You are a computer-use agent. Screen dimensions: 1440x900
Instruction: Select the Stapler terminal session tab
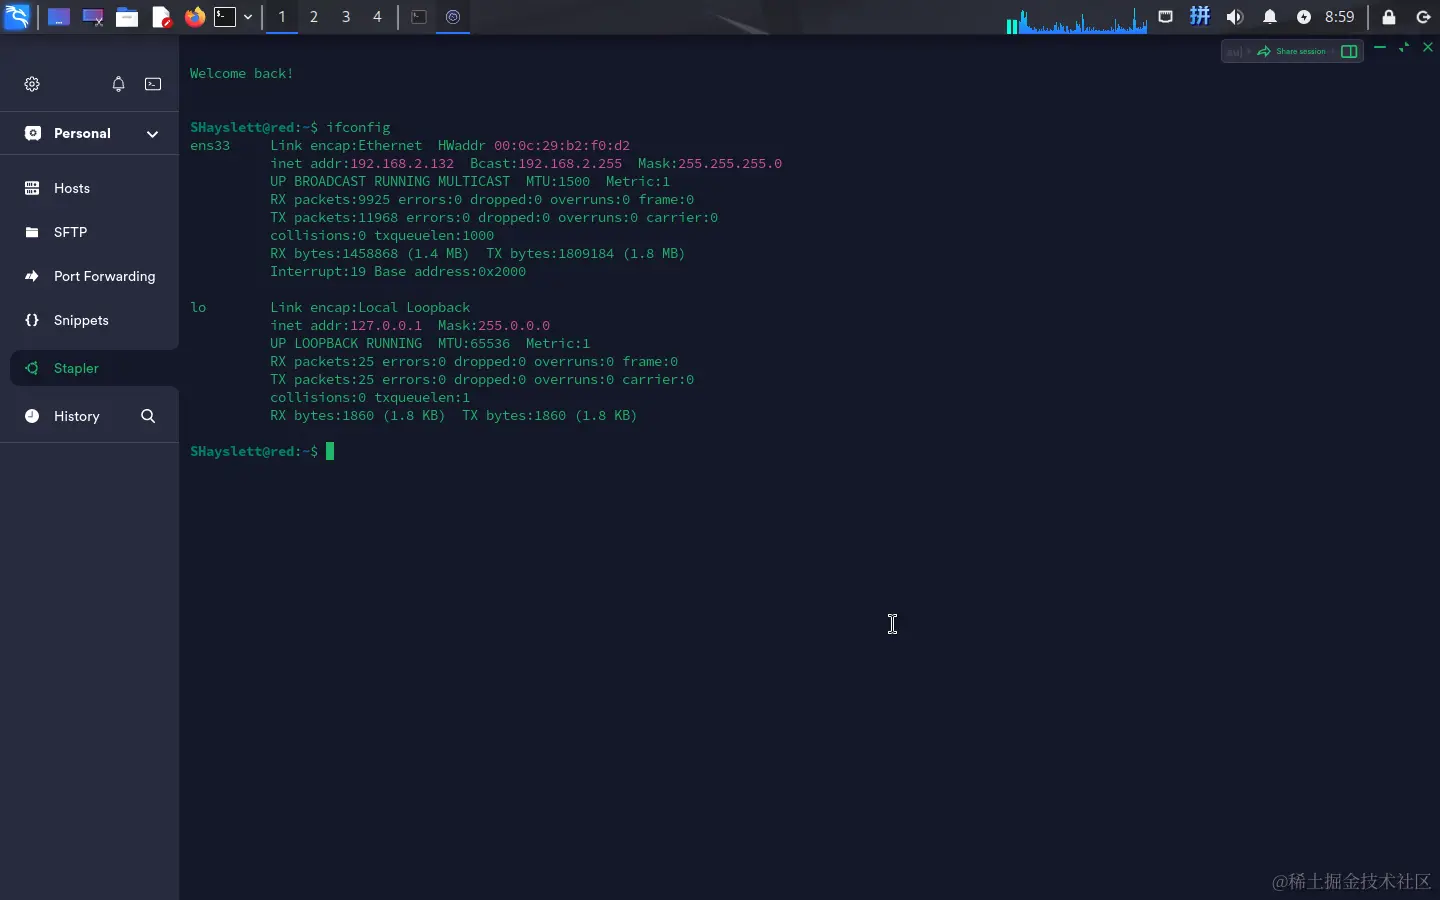tap(94, 368)
